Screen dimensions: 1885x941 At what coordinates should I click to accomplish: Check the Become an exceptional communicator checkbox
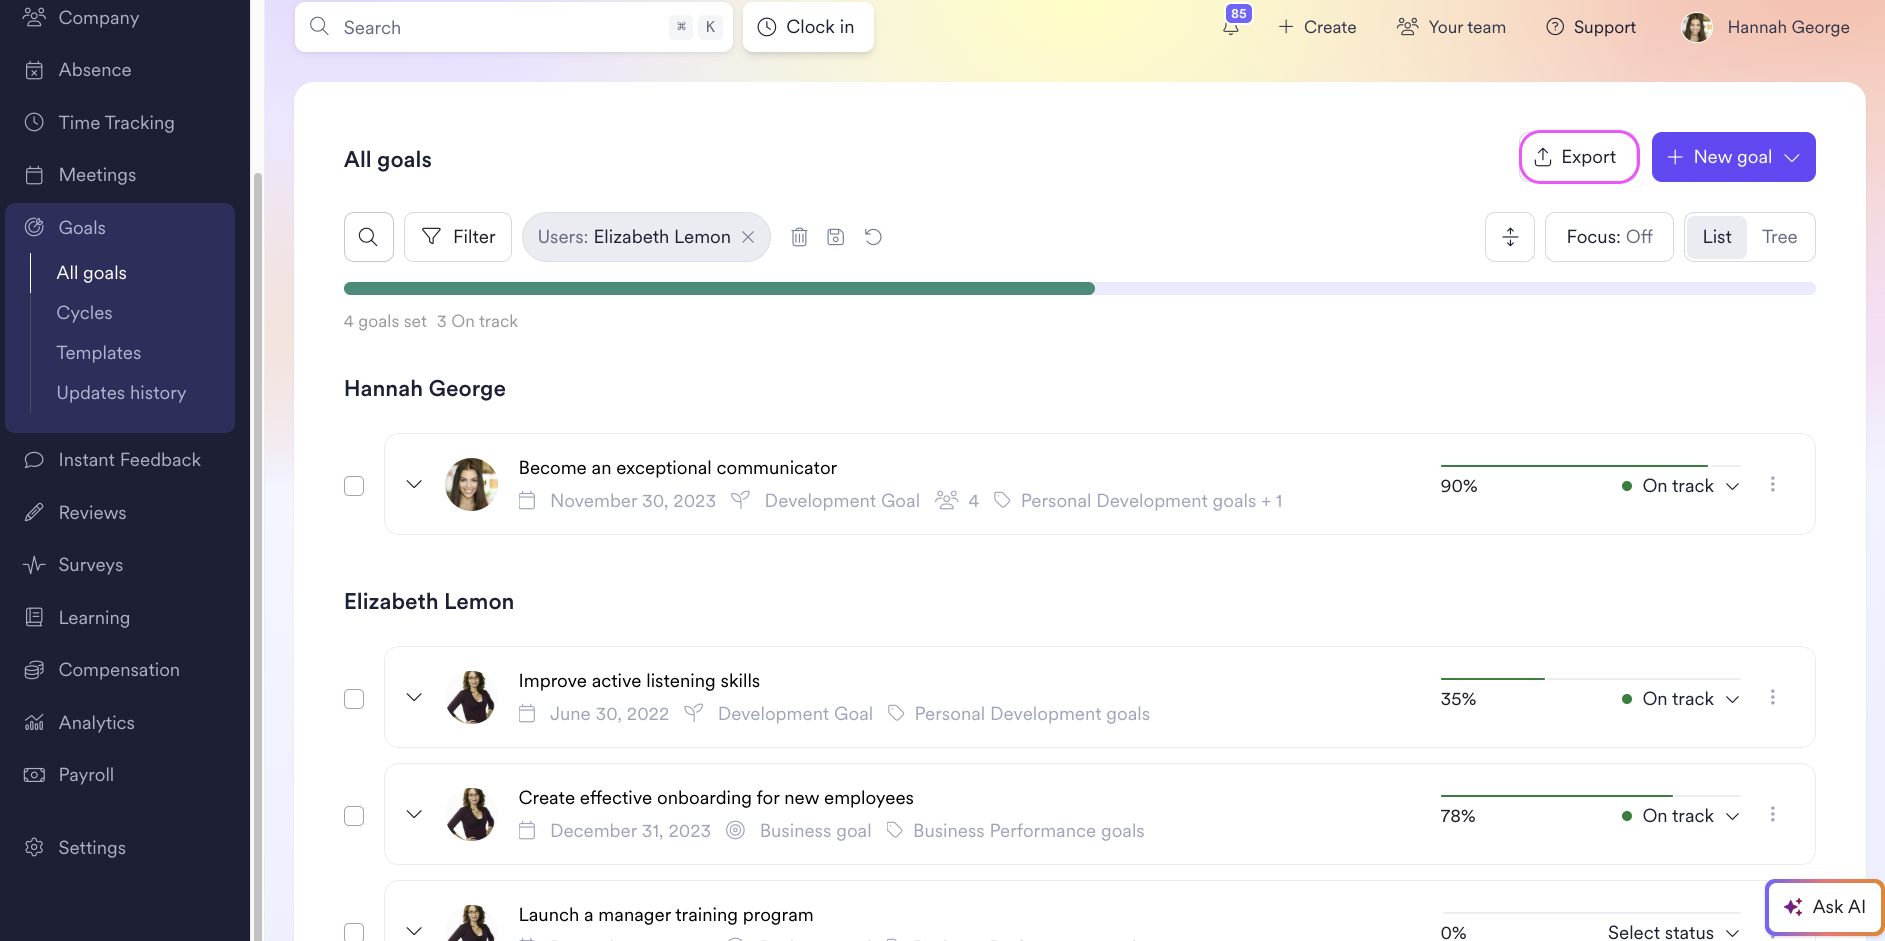(x=354, y=486)
